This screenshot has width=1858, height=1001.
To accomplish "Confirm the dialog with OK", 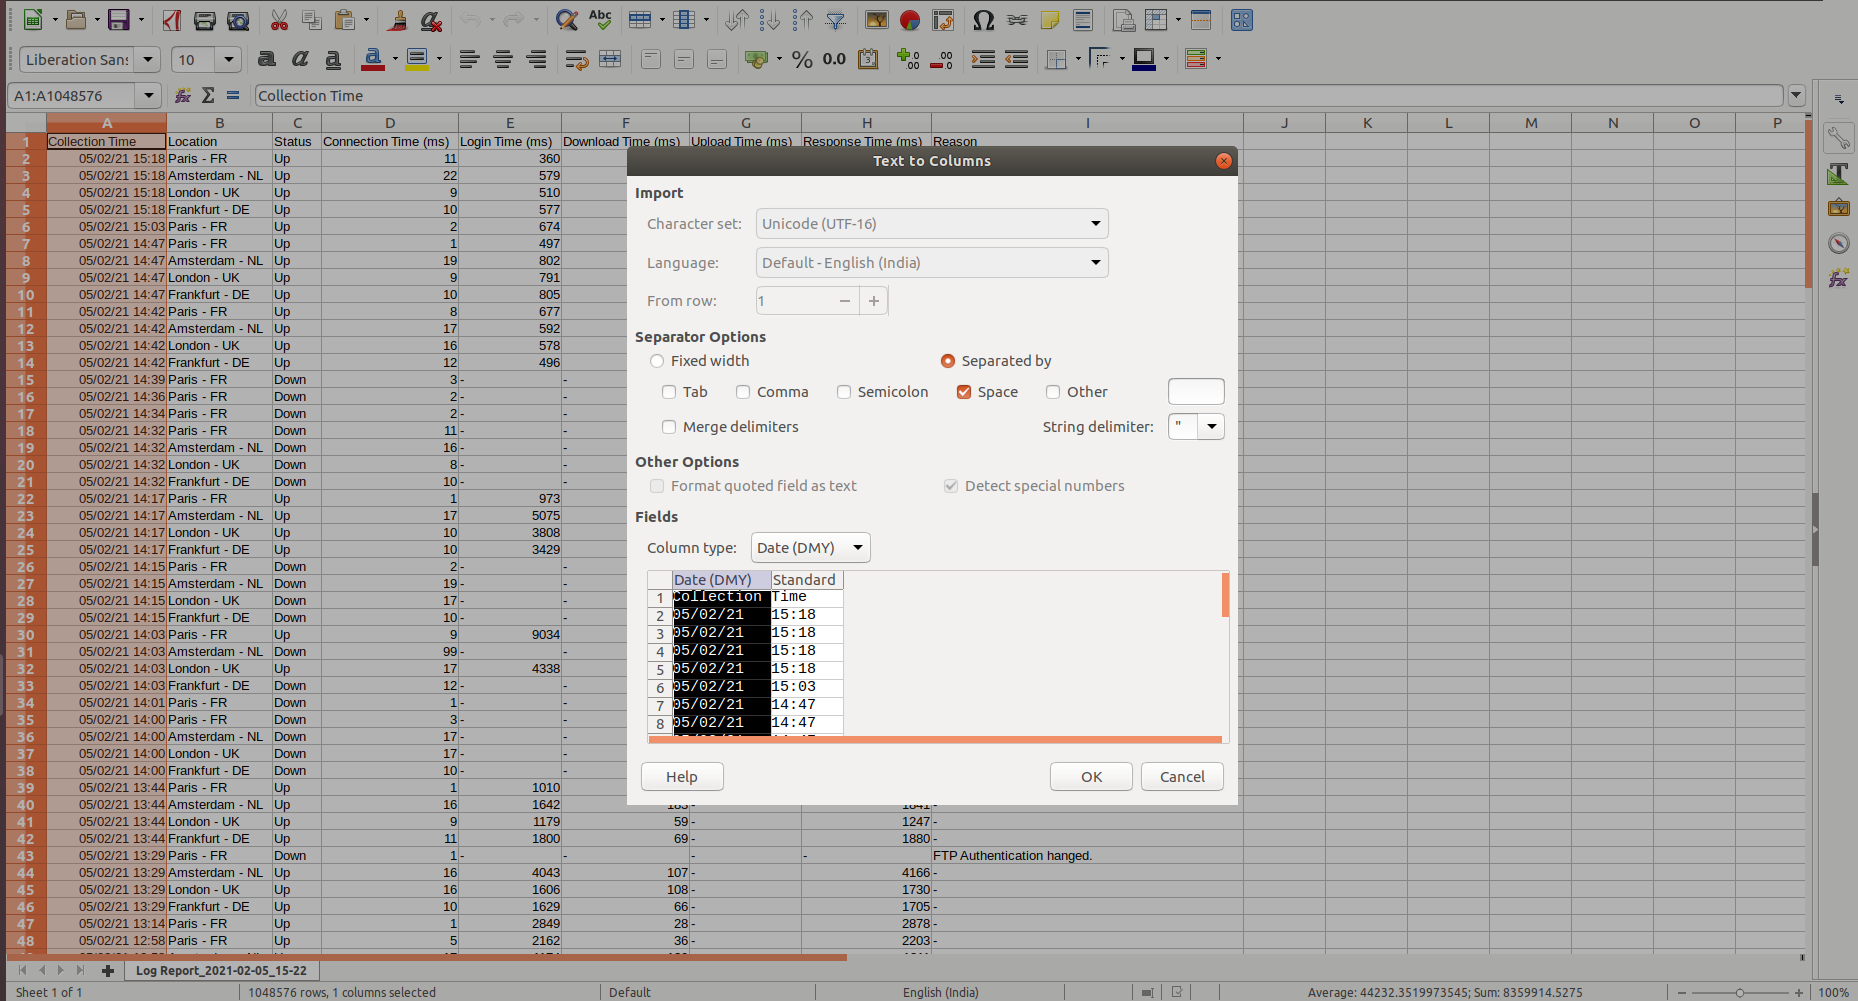I will 1091,777.
